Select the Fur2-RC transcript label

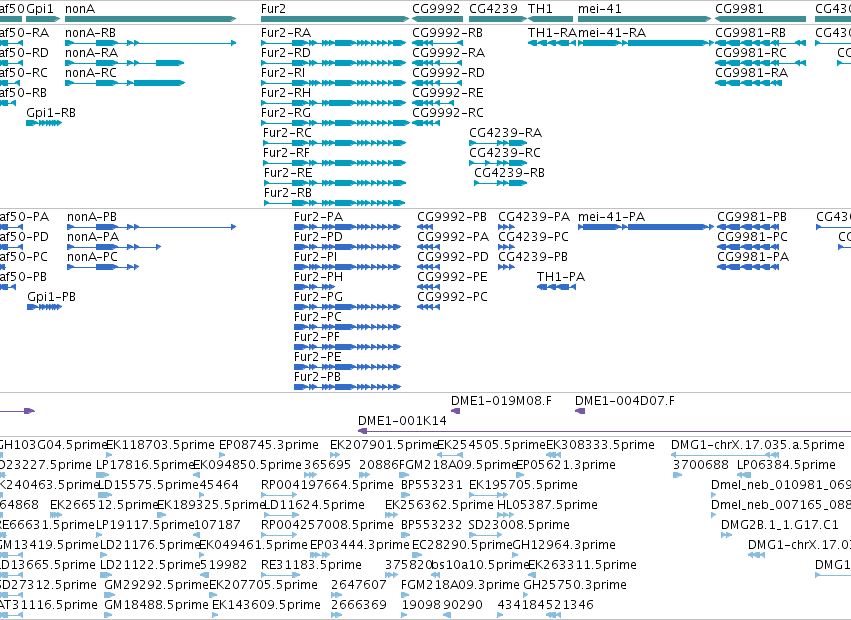coord(288,133)
